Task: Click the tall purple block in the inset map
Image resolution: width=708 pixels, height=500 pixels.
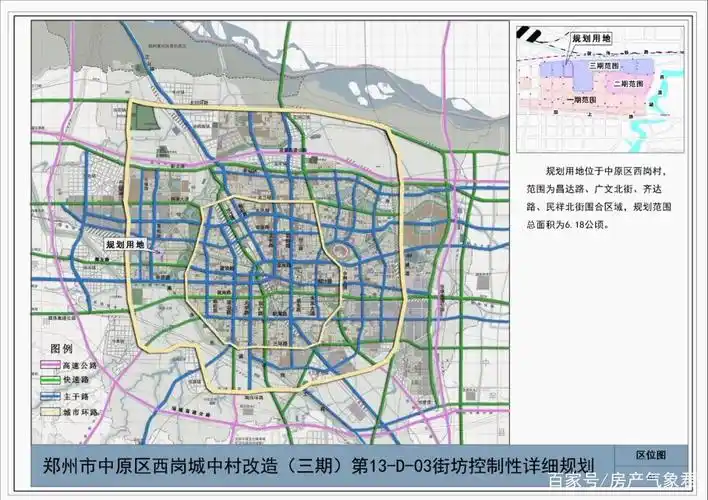Action: (585, 75)
